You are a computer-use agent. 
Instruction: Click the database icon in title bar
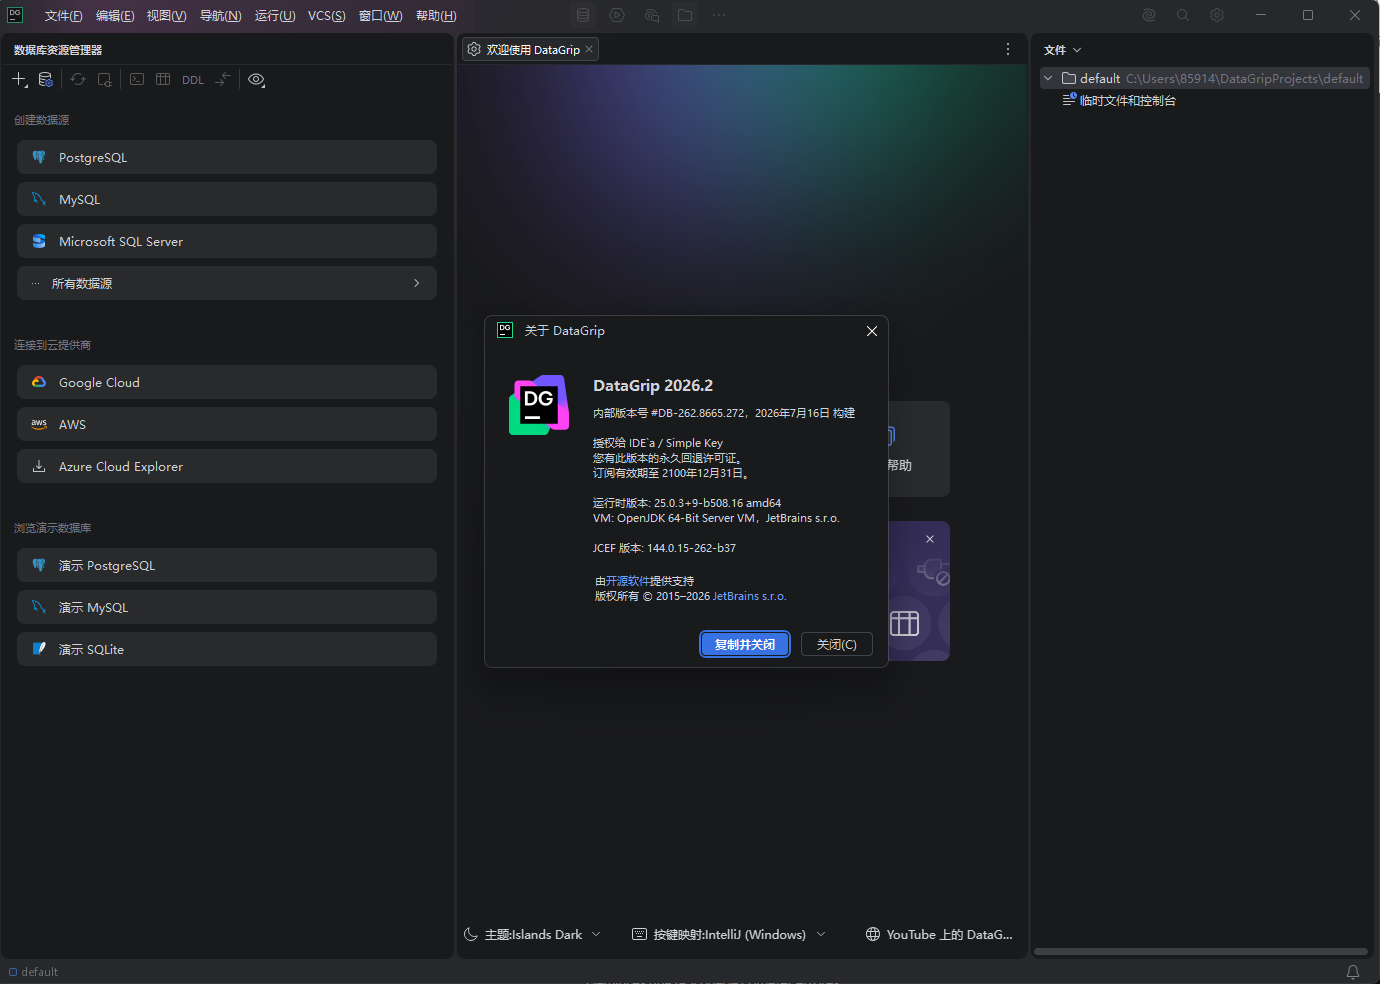click(583, 15)
